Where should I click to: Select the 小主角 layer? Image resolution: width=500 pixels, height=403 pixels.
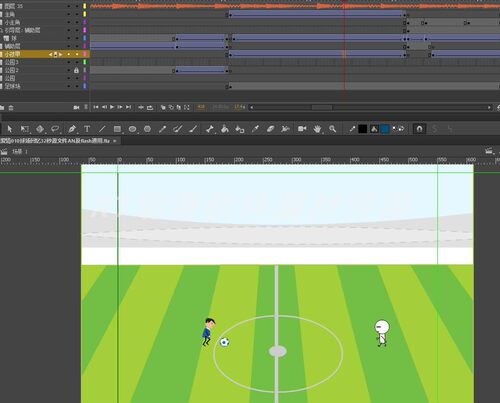pos(12,22)
